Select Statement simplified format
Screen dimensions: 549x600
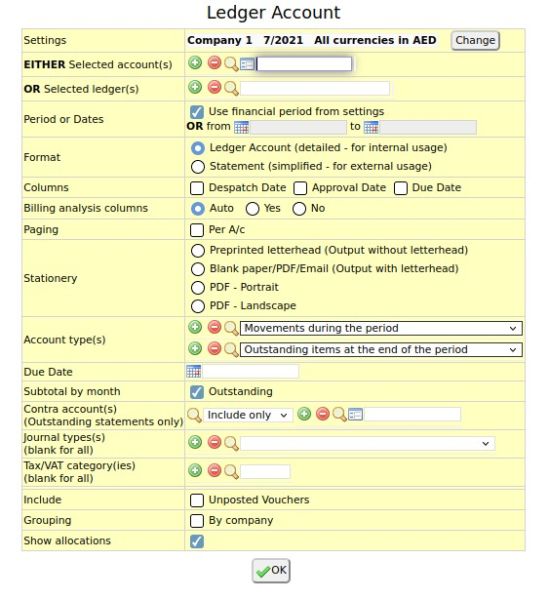coord(198,167)
